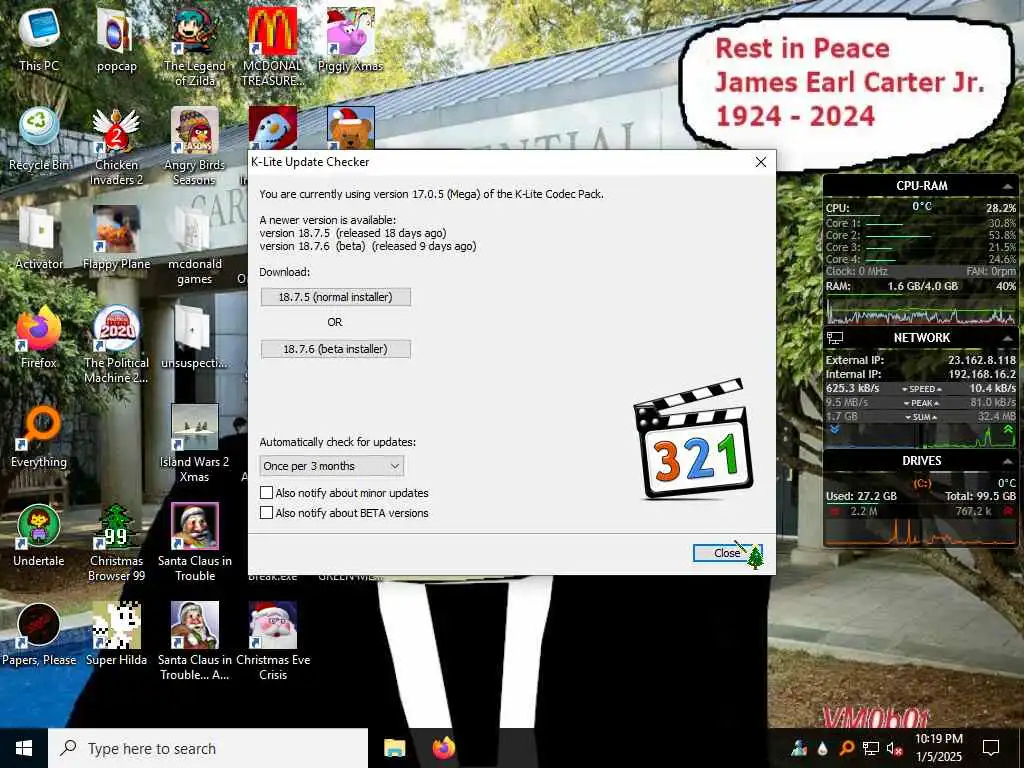This screenshot has height=768, width=1024.
Task: Launch Santa Claus in Trouble shortcut
Action: 195,543
